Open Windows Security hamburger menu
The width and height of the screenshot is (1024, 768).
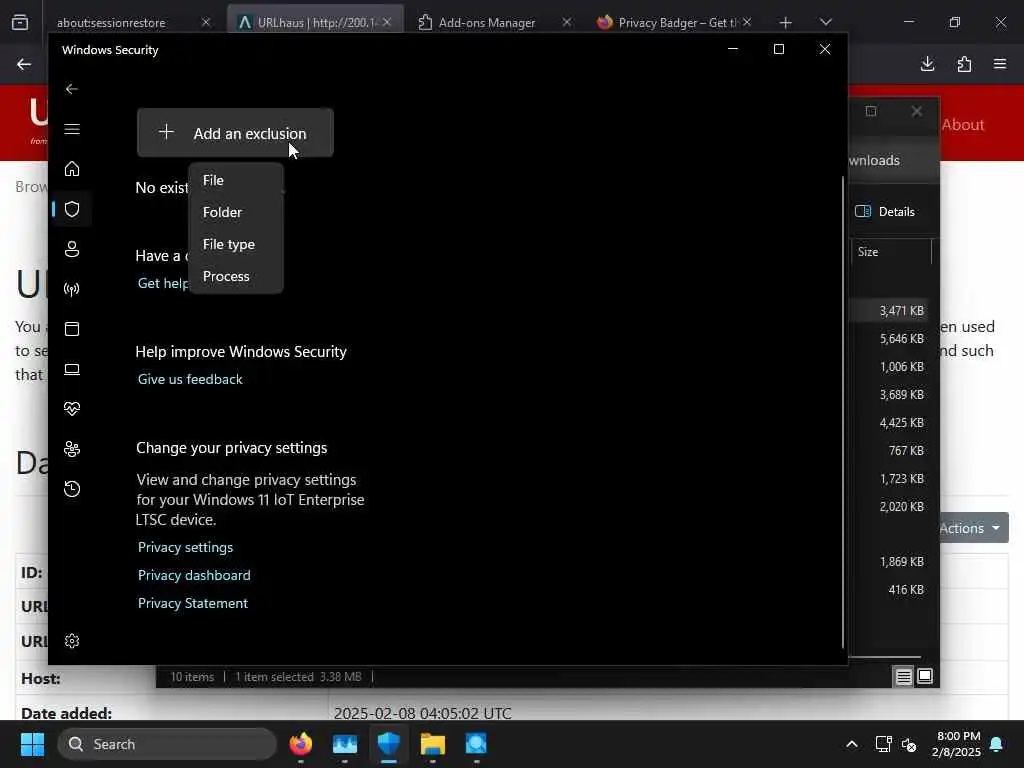pos(72,129)
